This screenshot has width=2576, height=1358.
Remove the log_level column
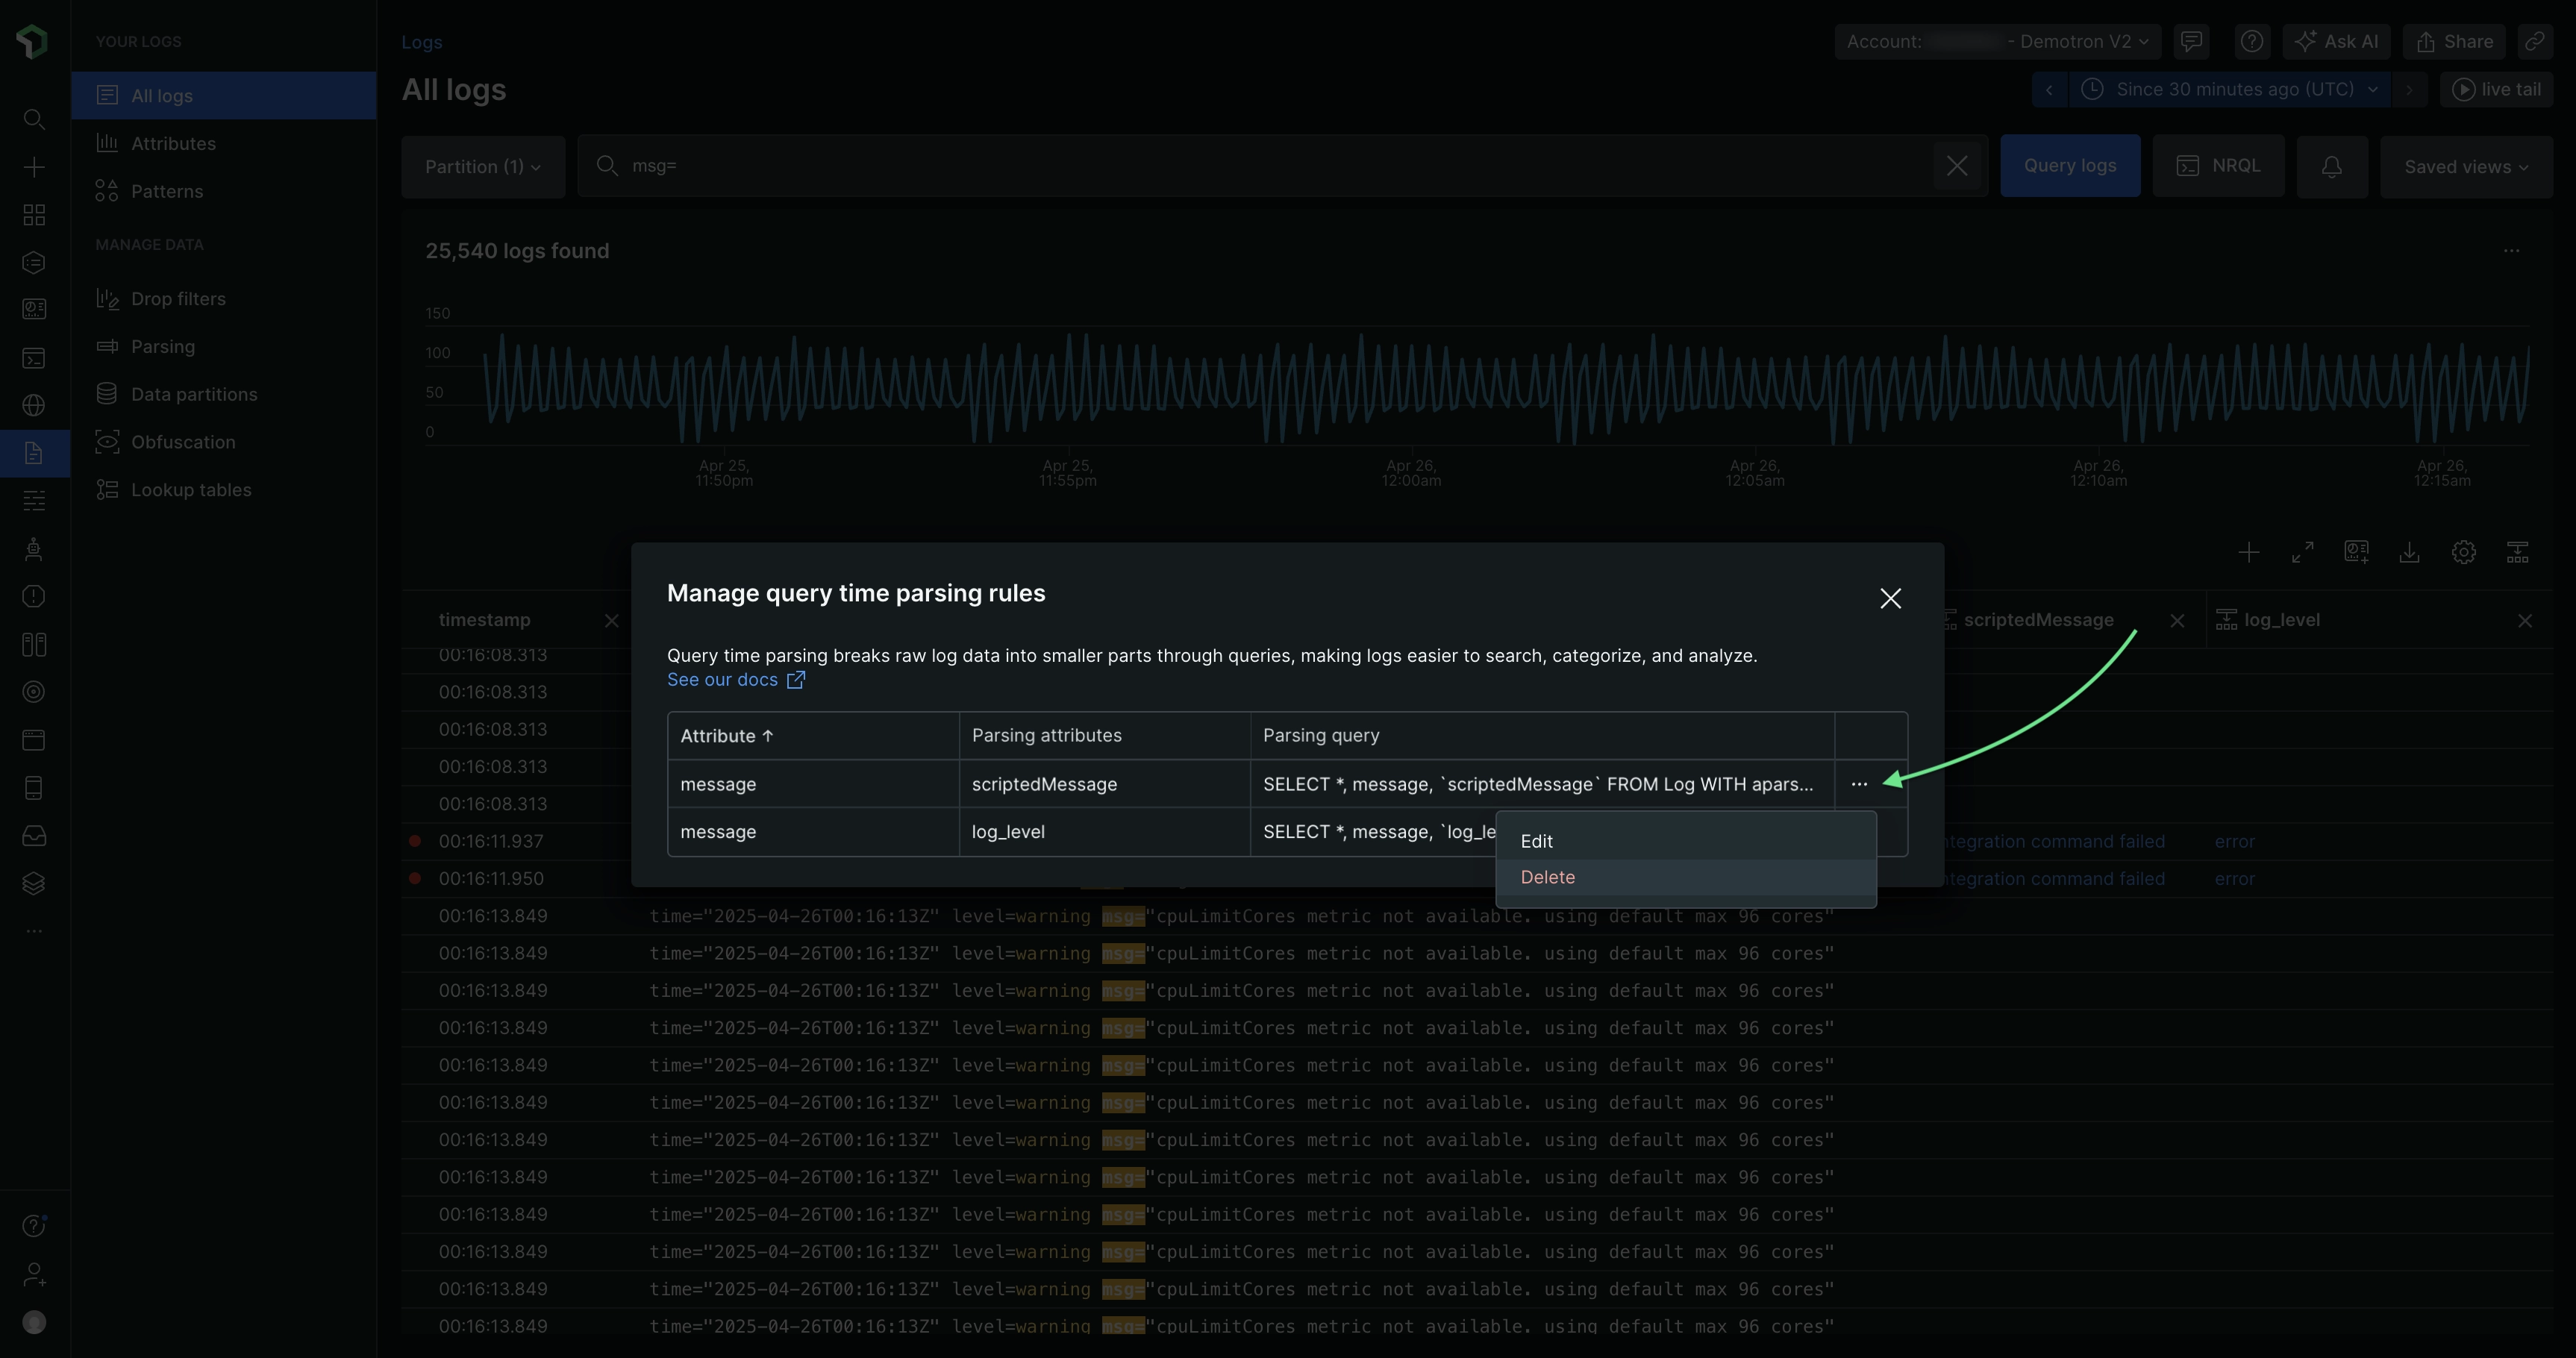2524,621
